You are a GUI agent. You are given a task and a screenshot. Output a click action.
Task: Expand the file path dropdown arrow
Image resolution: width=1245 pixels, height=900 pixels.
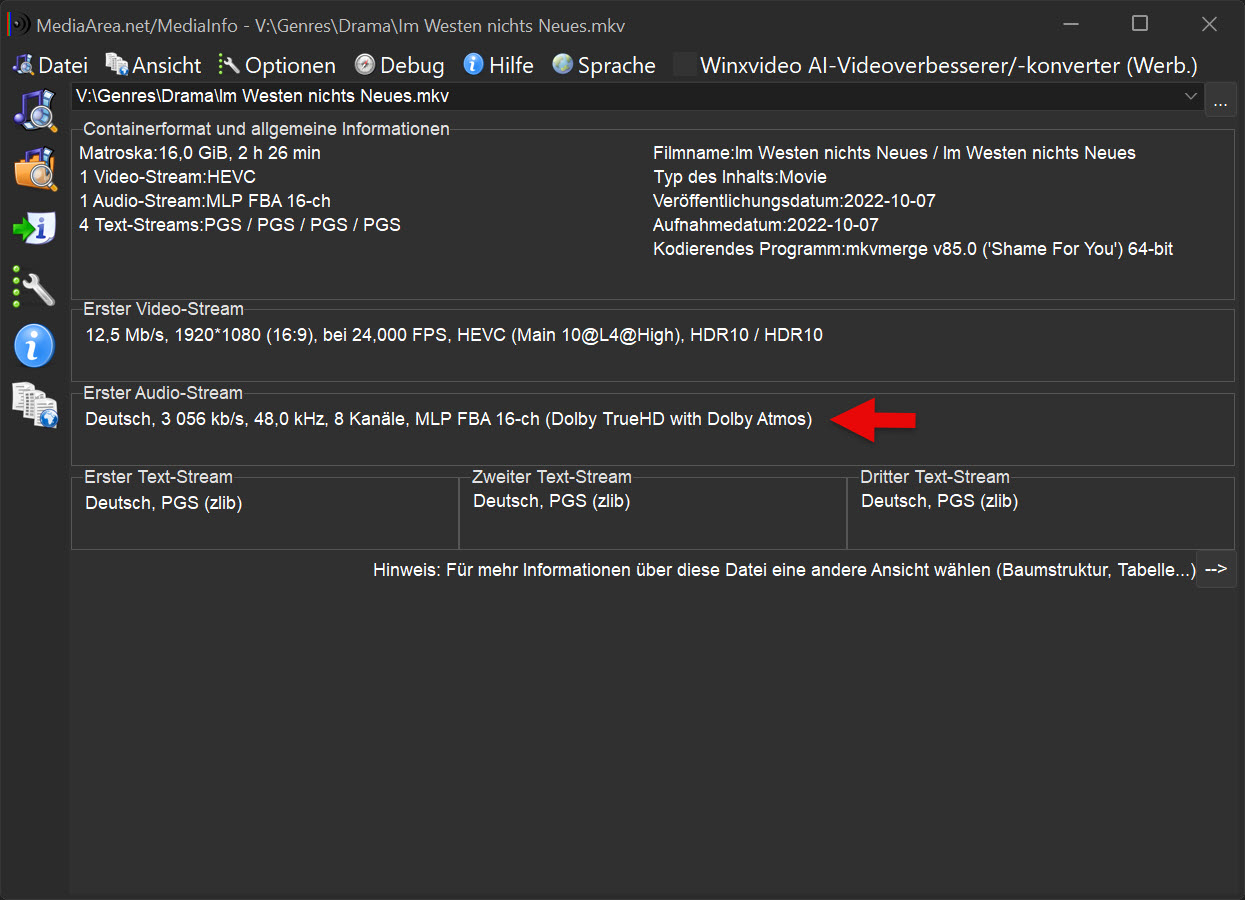pos(1191,97)
